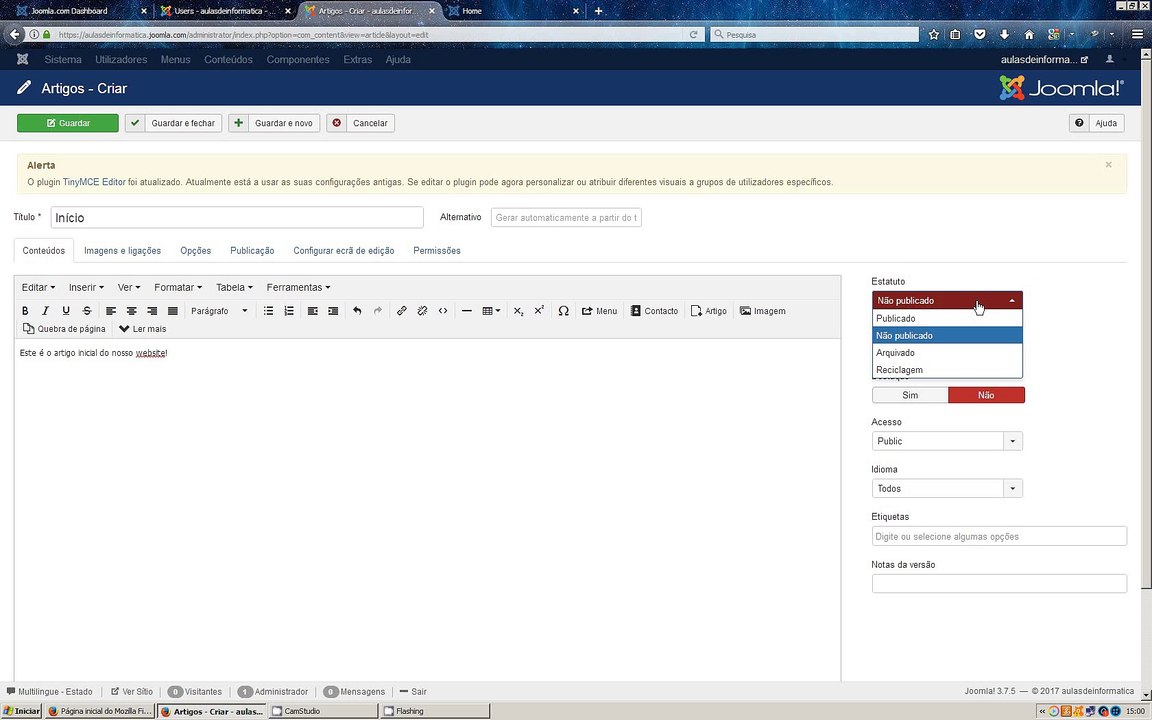The height and width of the screenshot is (720, 1152).
Task: Click the Etiquetas tags field
Action: pyautogui.click(x=999, y=536)
